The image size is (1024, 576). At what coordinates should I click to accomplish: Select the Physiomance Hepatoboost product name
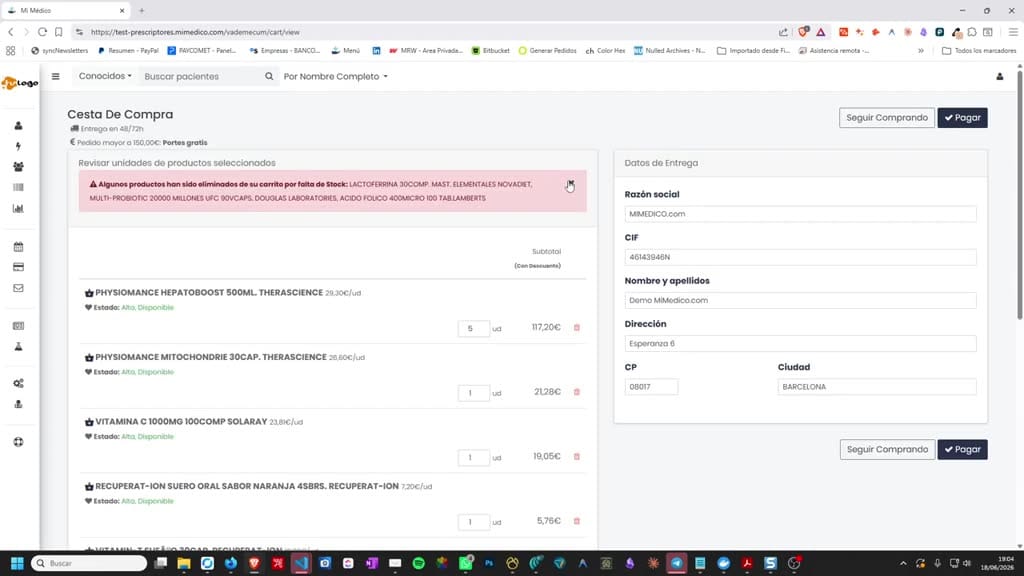(209, 293)
